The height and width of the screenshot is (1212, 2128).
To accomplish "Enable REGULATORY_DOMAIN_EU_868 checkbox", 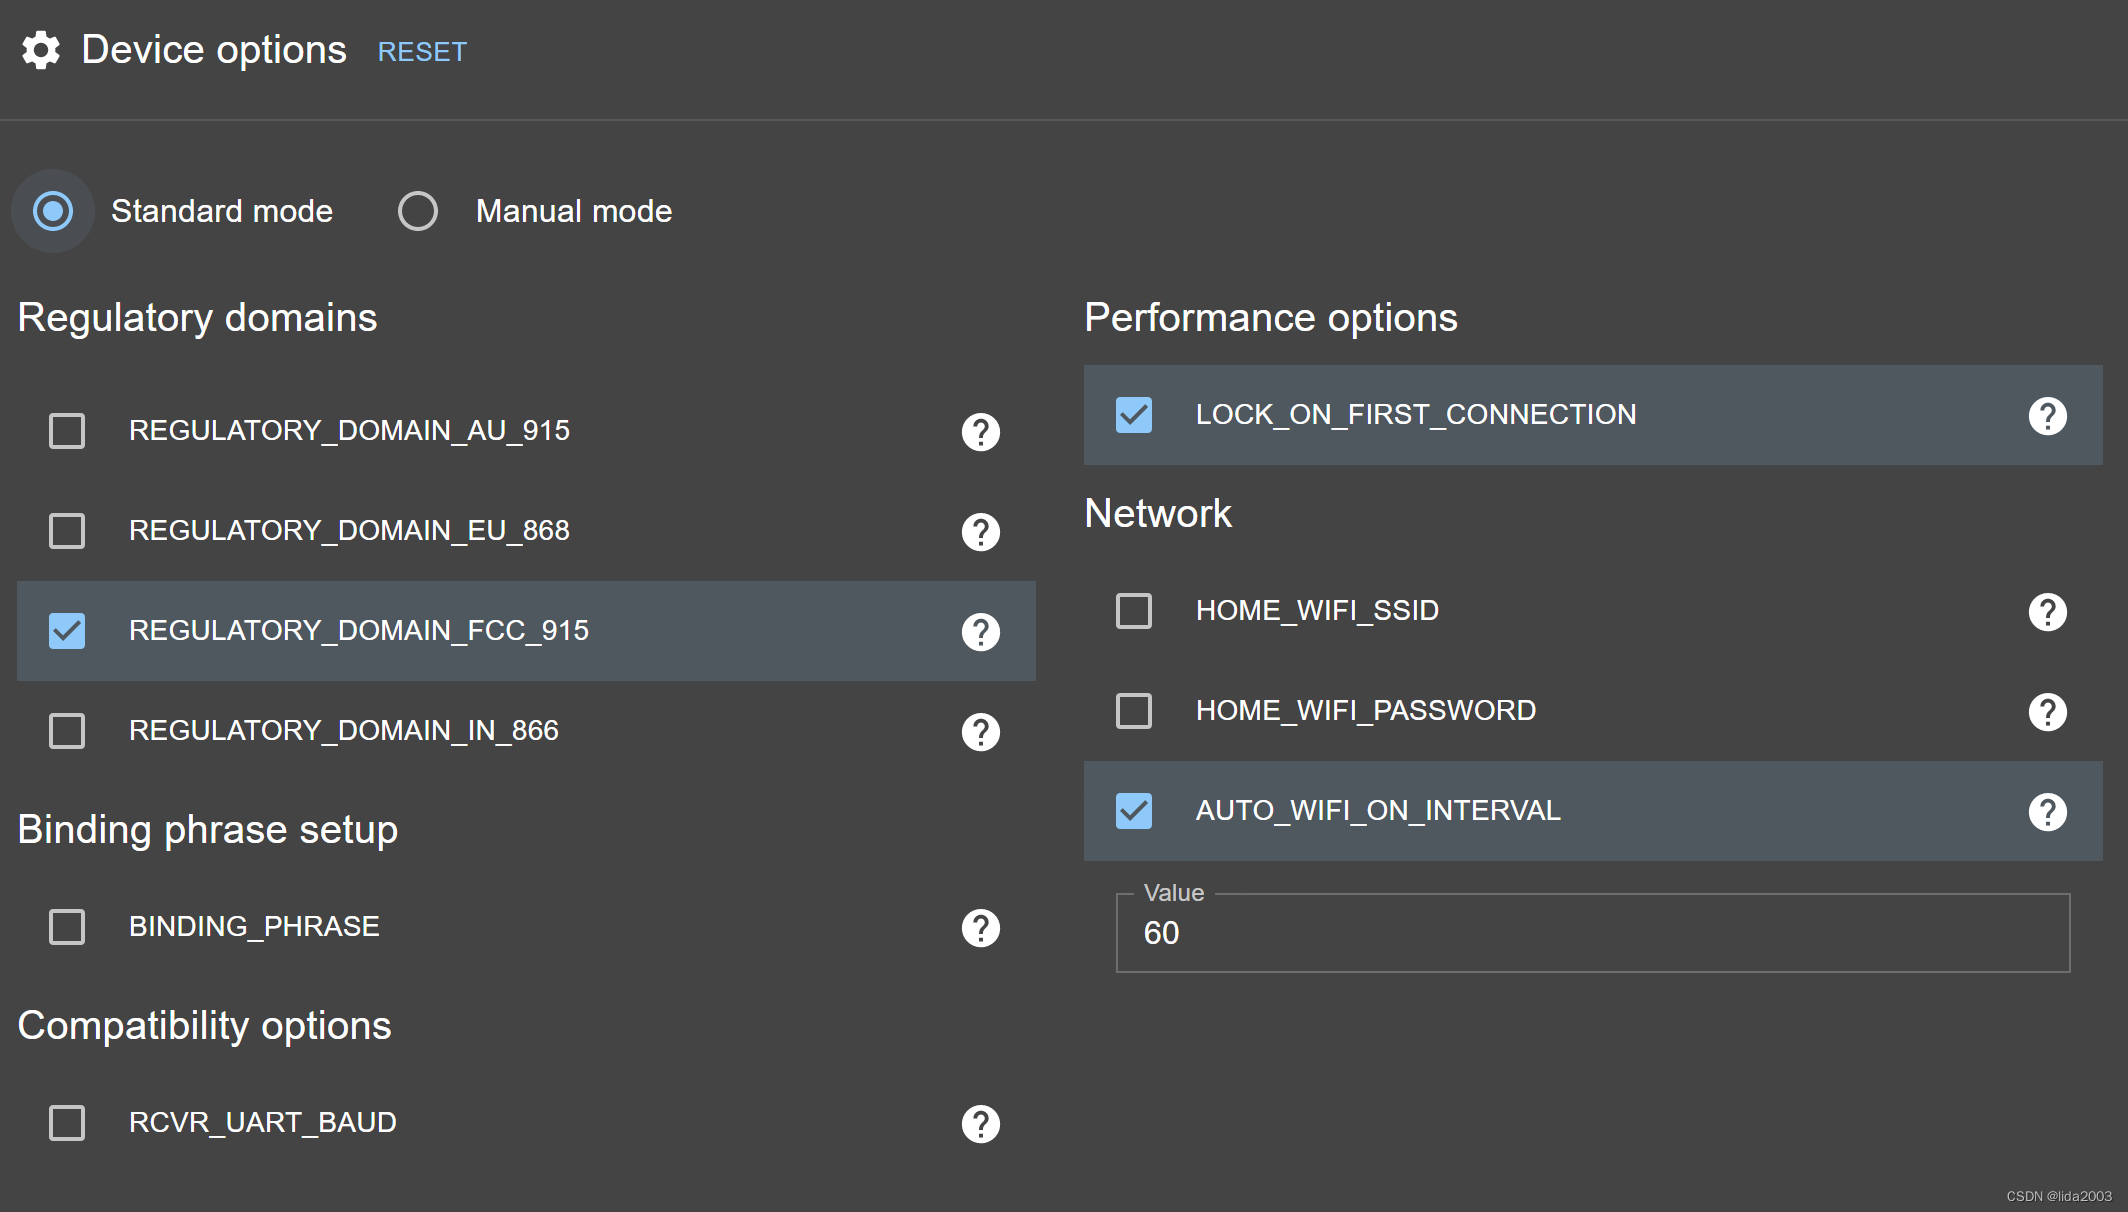I will [x=67, y=531].
